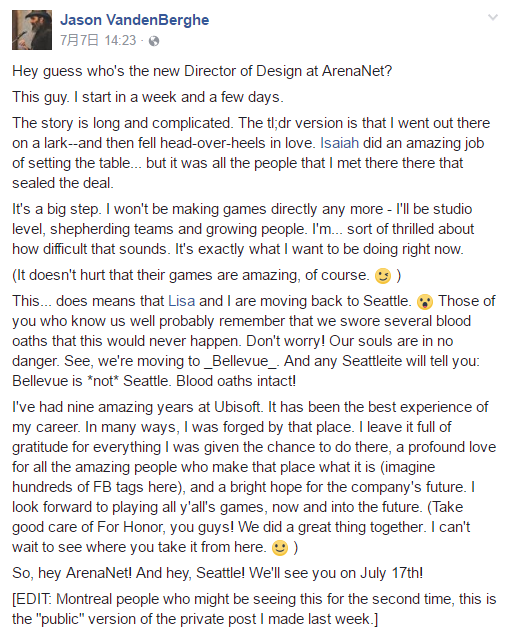
Task: Click the public globe privacy icon
Action: click(154, 41)
